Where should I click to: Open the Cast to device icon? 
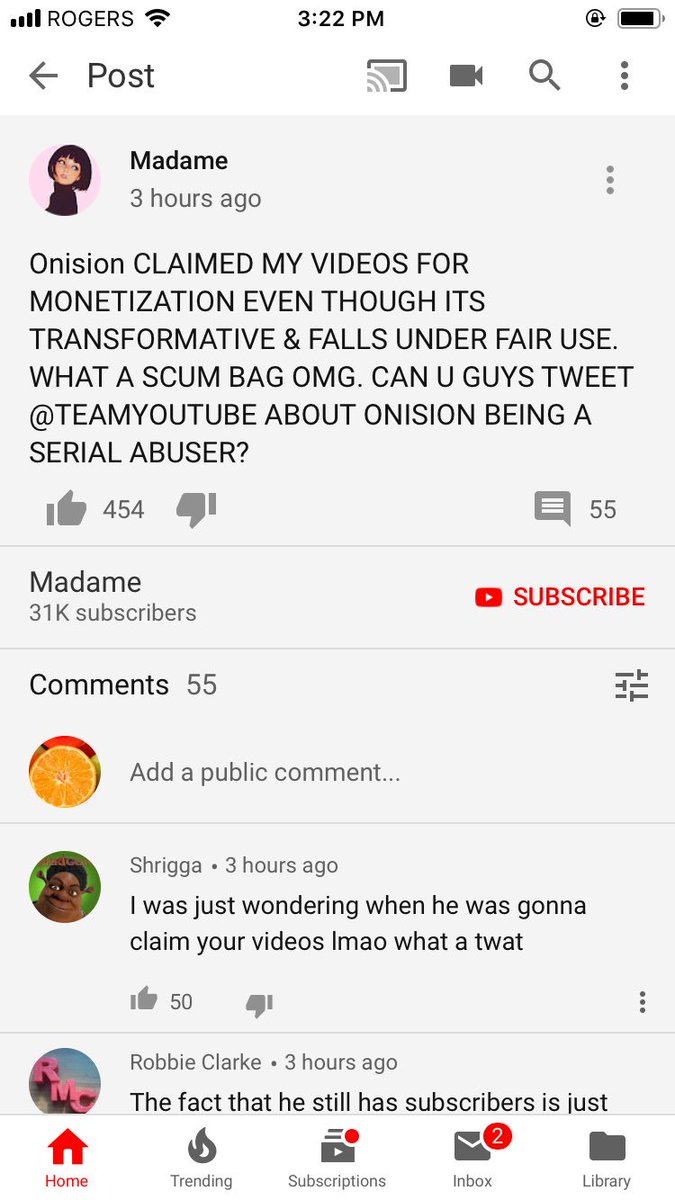click(x=386, y=76)
